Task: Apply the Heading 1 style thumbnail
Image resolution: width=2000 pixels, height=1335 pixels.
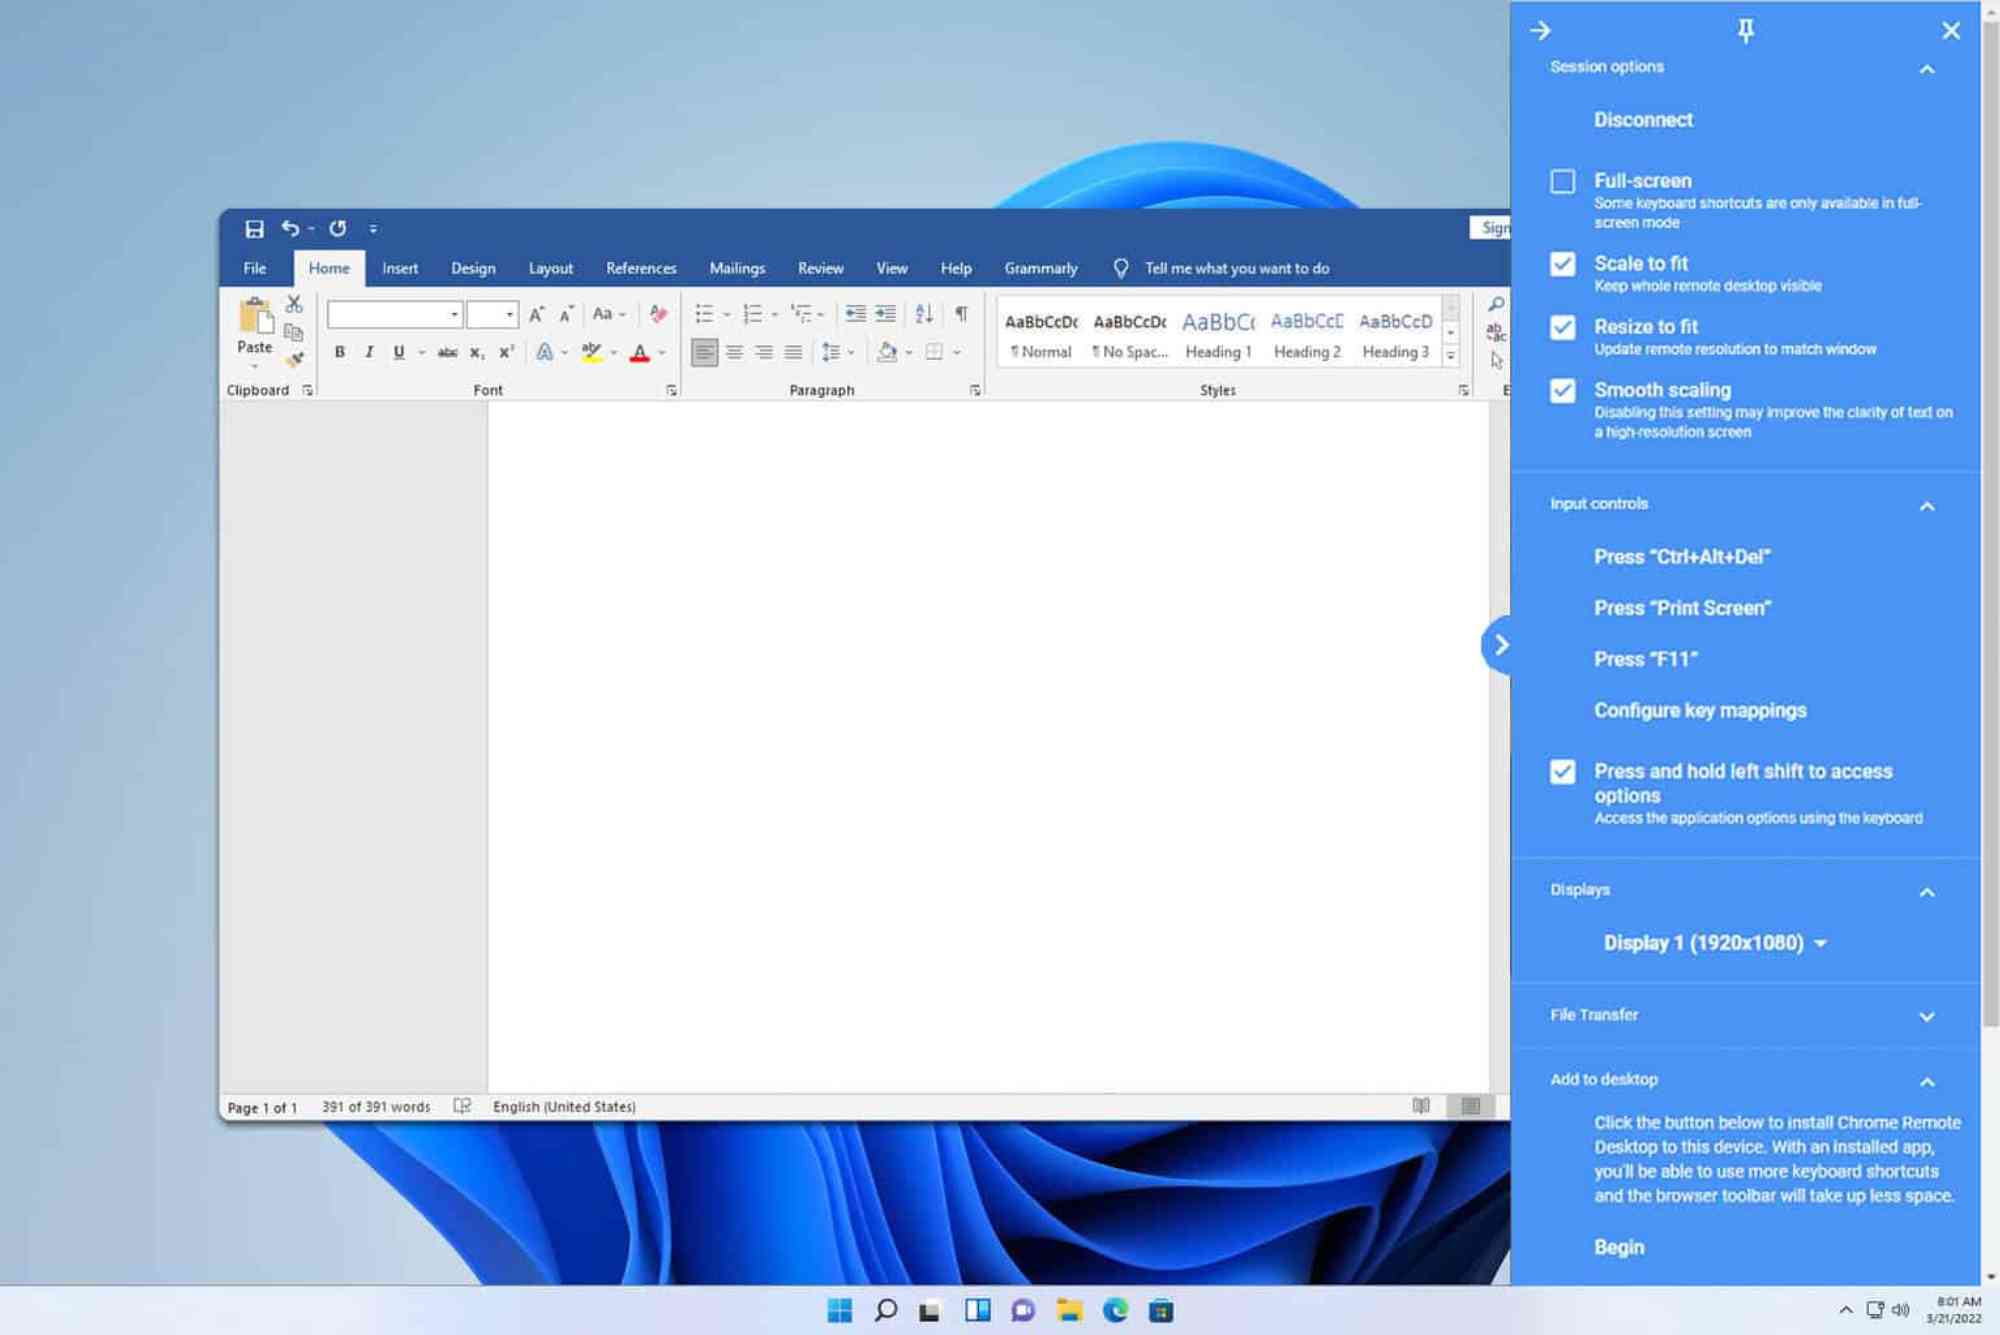Action: [1218, 334]
